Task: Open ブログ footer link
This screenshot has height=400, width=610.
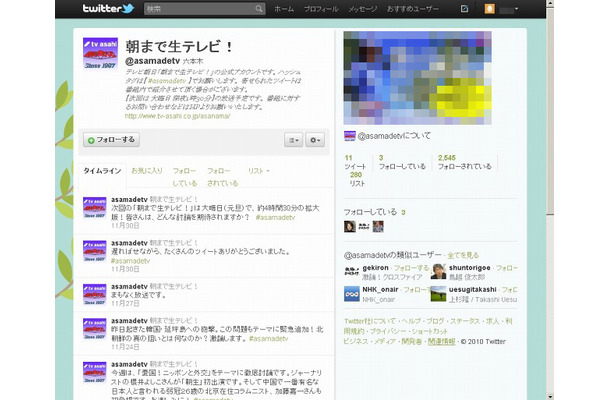Action: [435, 321]
